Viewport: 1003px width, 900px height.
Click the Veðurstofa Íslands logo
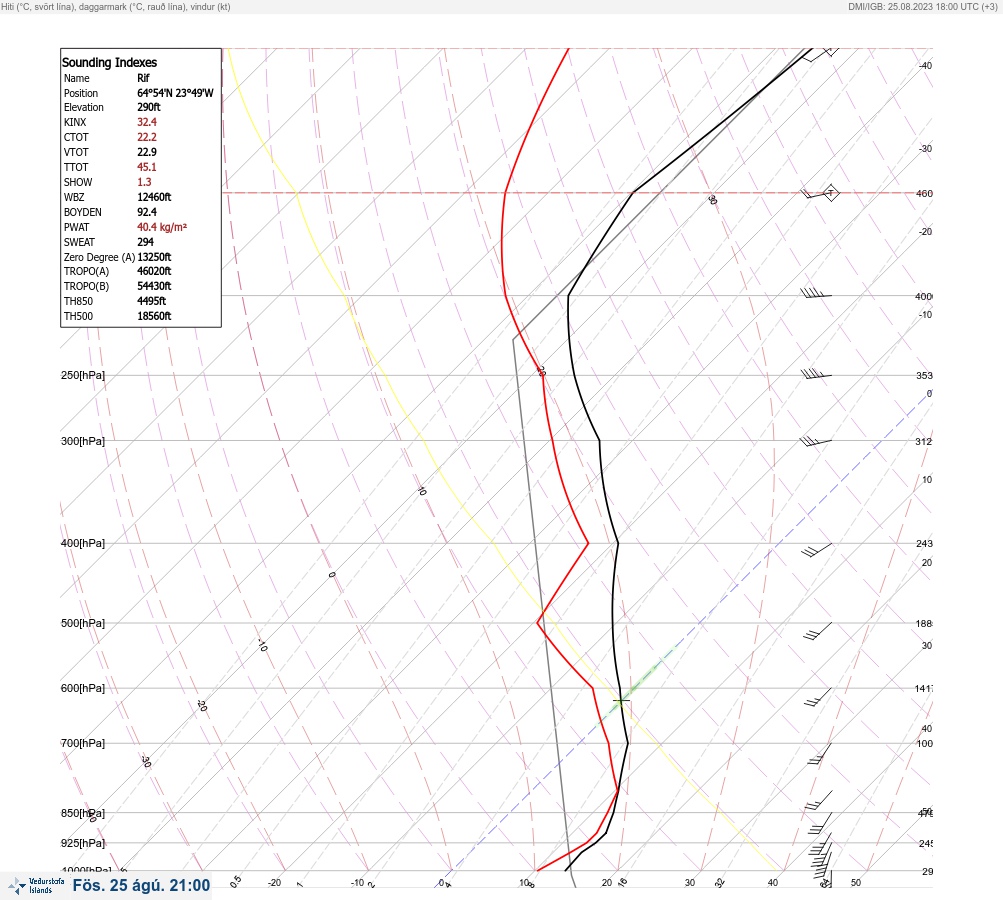pyautogui.click(x=36, y=885)
